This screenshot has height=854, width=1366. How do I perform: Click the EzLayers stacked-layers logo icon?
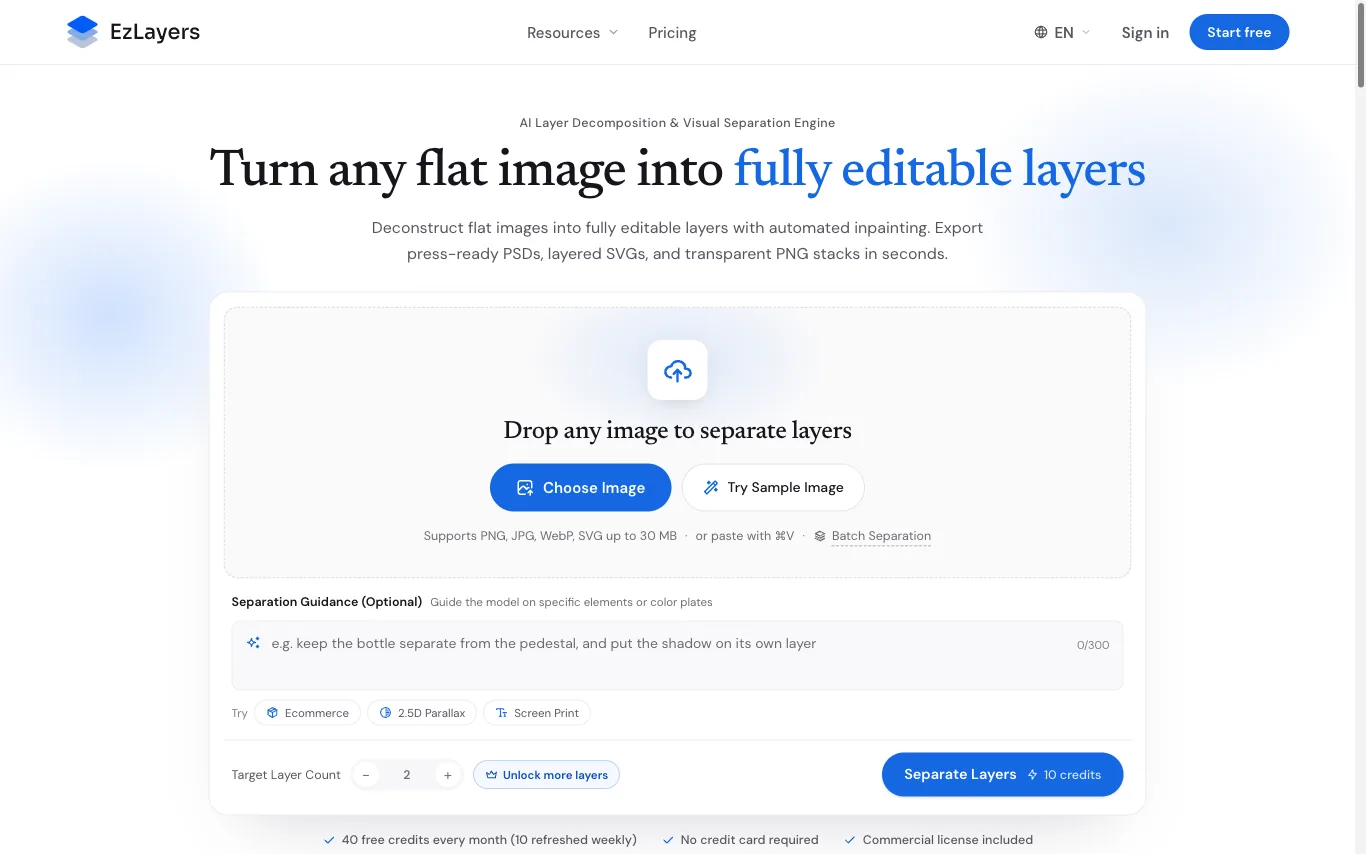pos(83,32)
